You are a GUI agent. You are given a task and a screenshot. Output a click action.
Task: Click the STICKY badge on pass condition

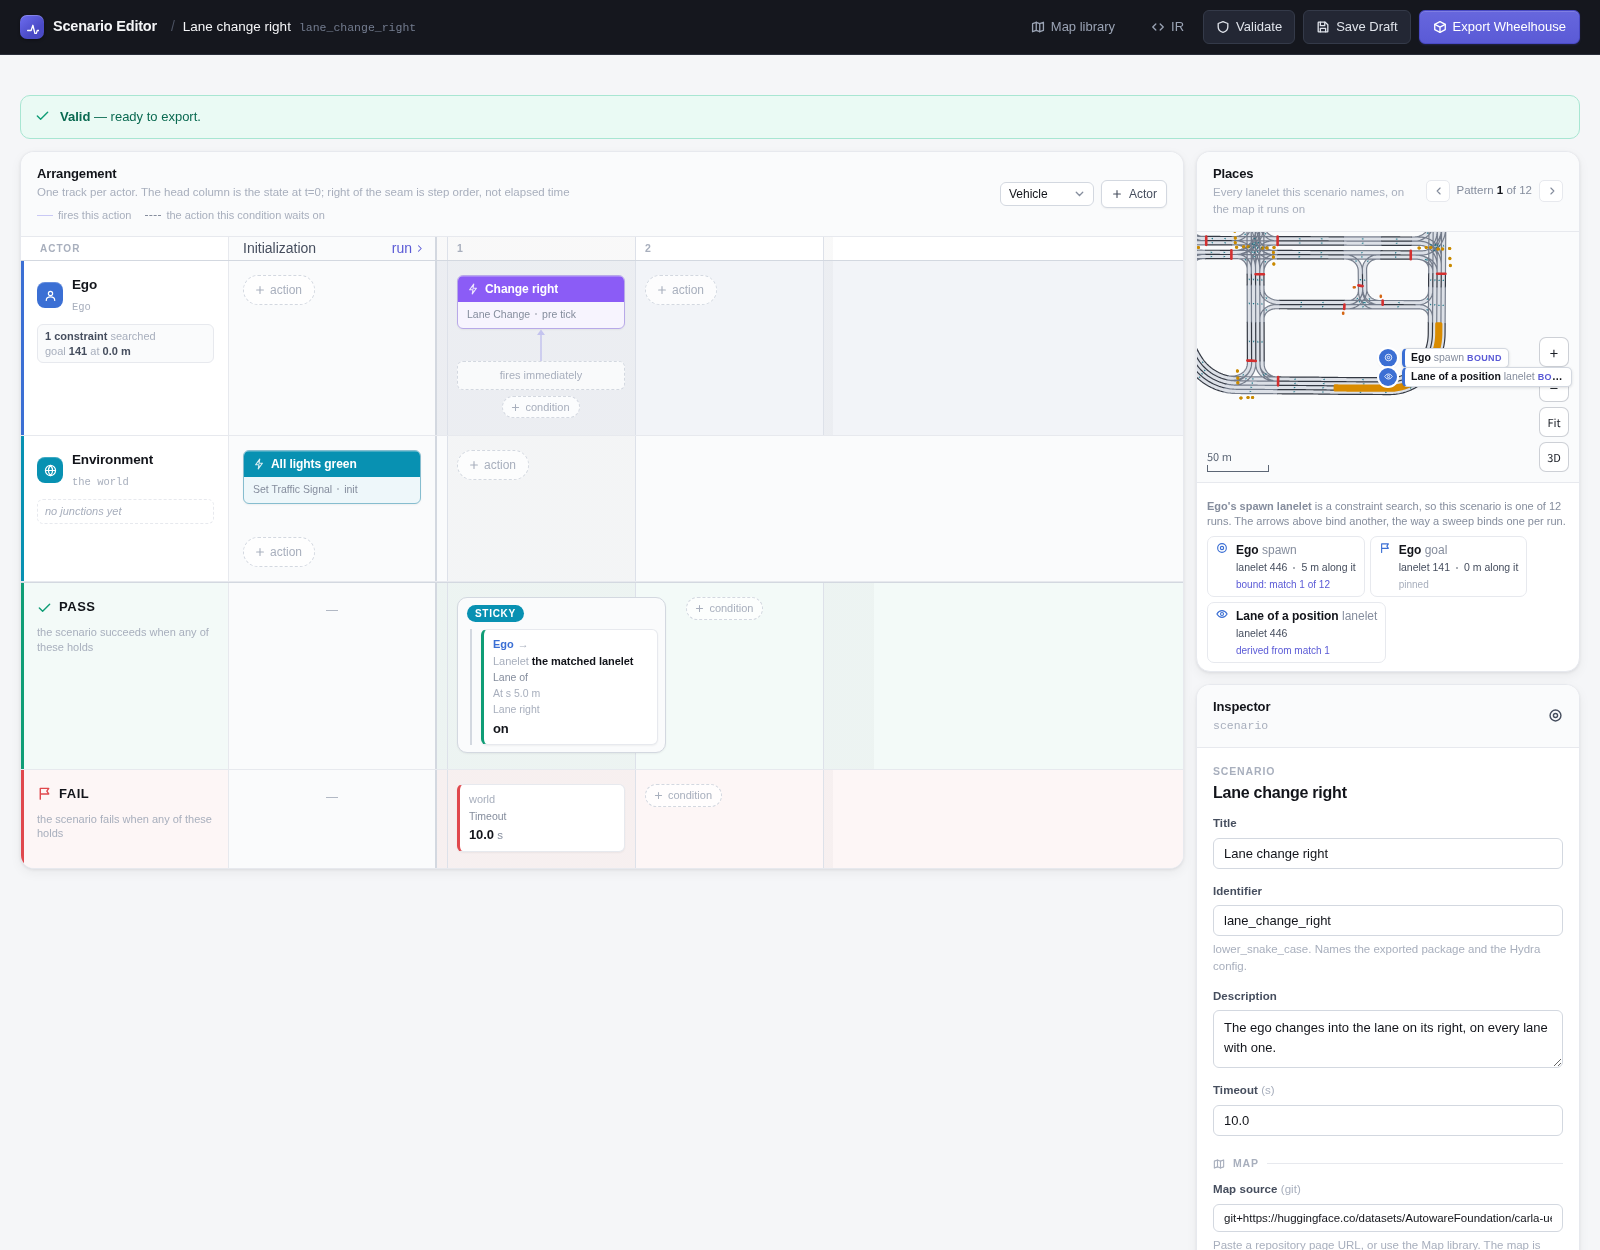coord(495,613)
